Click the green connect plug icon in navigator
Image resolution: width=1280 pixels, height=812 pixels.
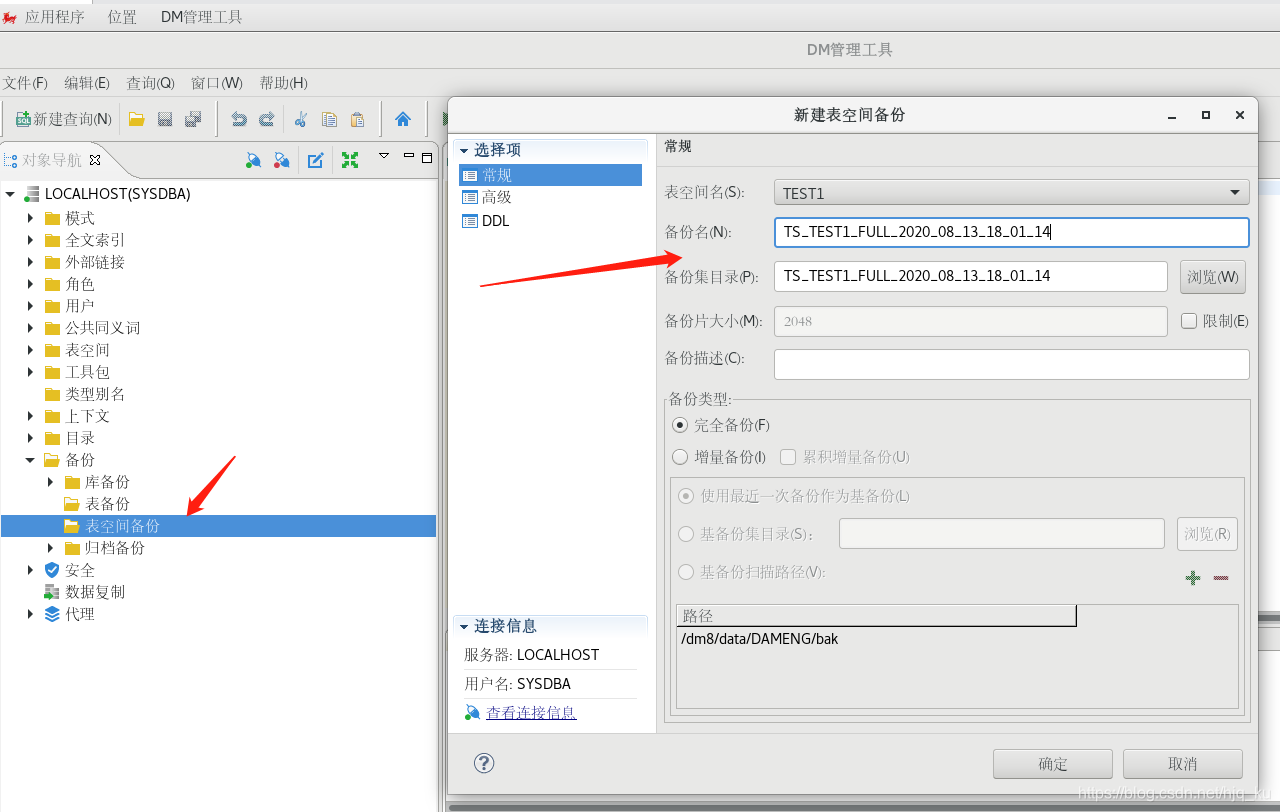[x=254, y=160]
